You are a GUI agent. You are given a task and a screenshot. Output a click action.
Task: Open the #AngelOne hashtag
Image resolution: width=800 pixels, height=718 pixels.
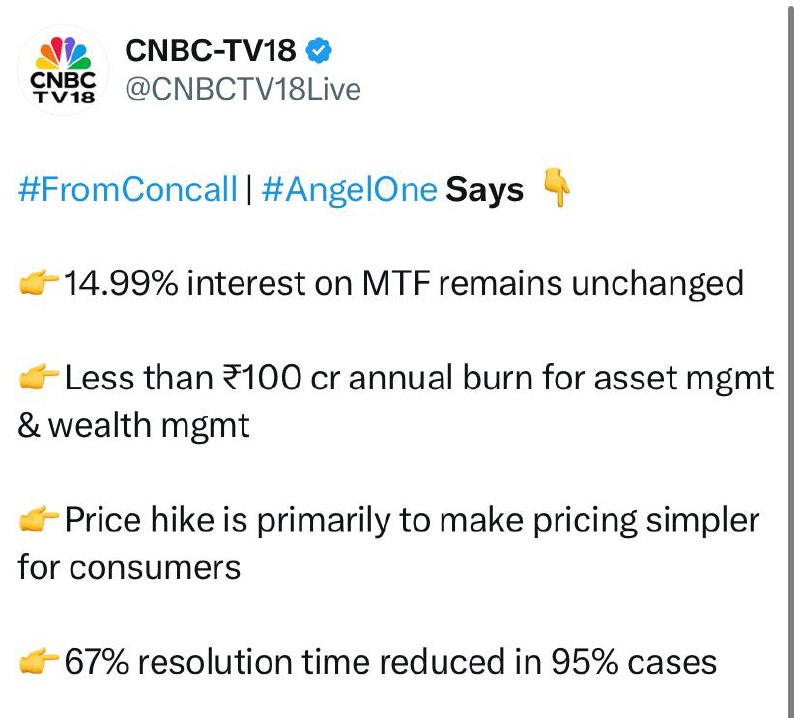tap(349, 189)
